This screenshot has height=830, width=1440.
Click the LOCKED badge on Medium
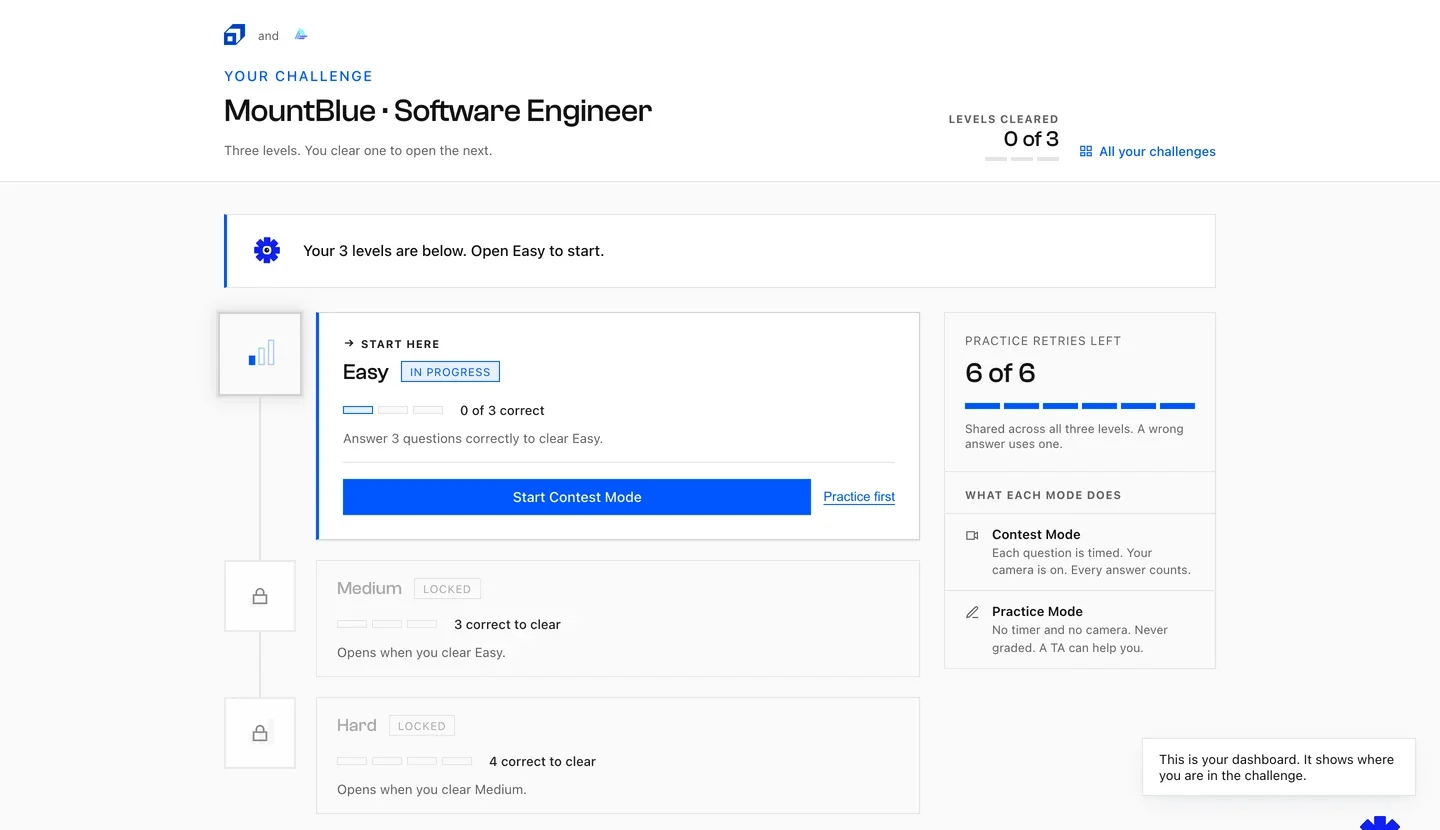(447, 589)
